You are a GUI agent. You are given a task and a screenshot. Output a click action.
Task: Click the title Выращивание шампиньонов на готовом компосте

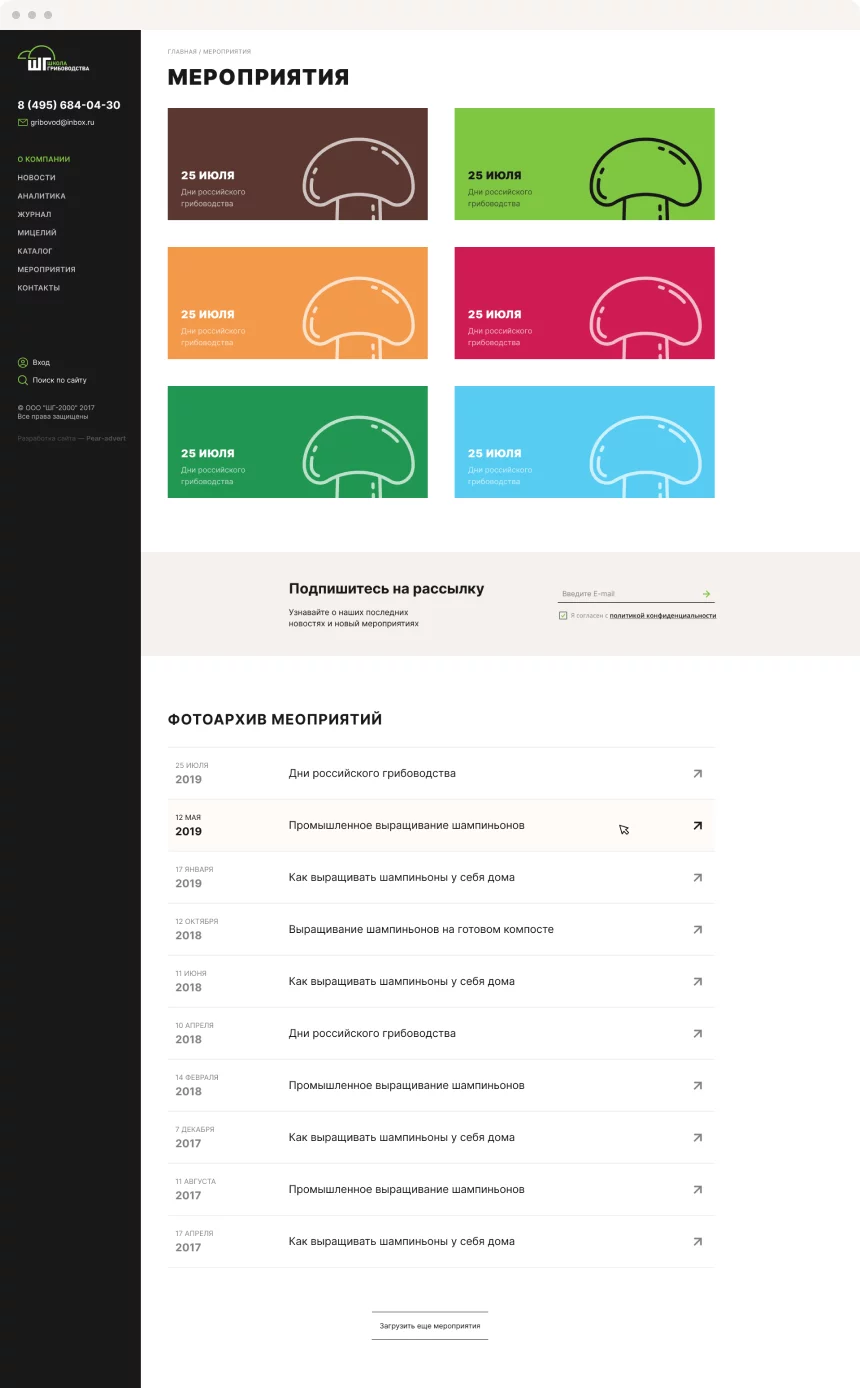tap(421, 929)
